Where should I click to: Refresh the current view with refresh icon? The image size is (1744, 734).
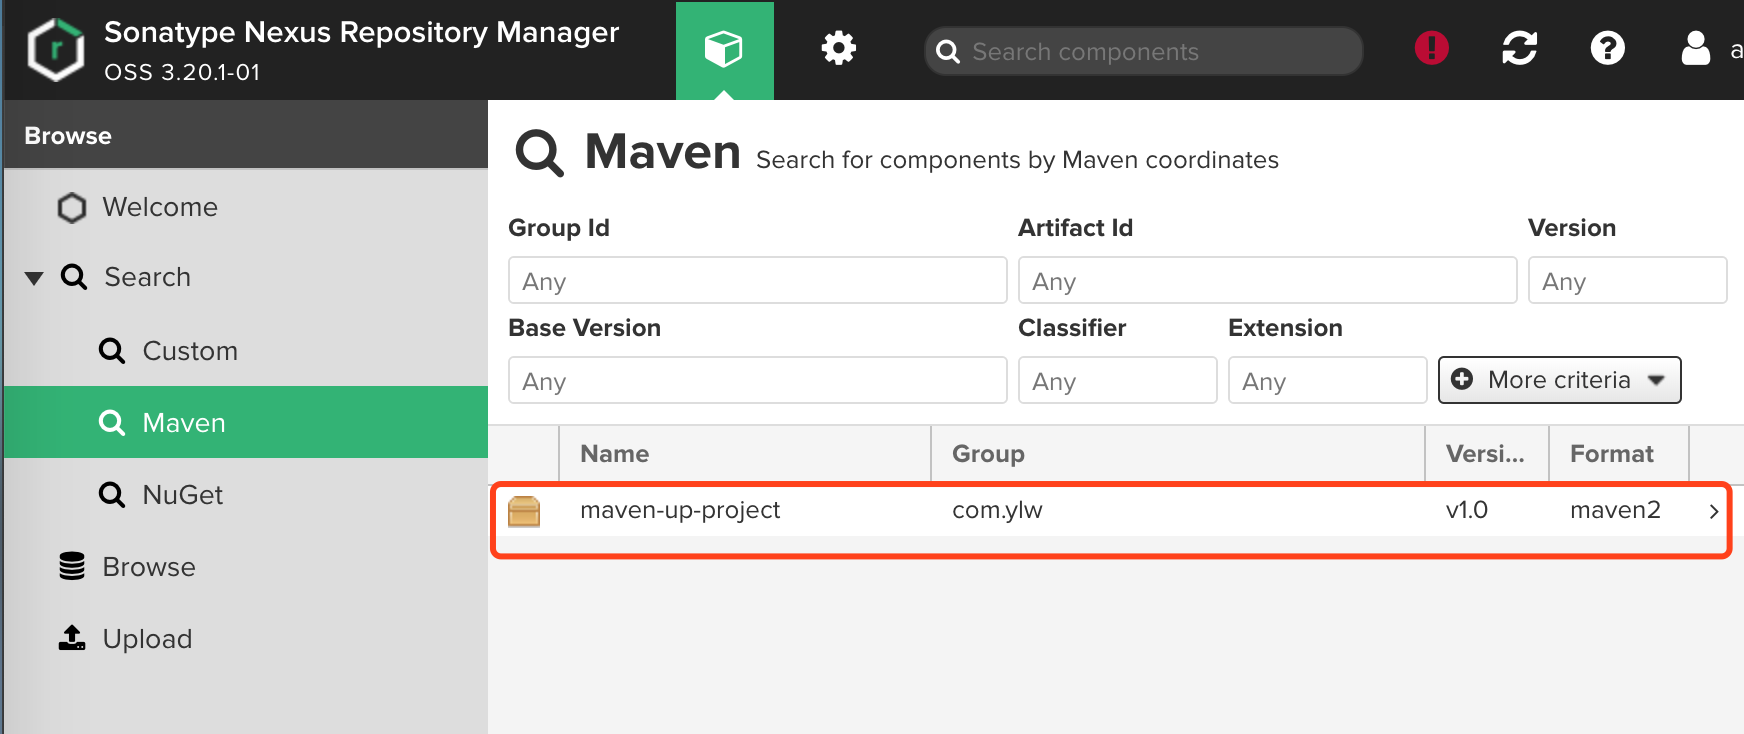pos(1519,48)
